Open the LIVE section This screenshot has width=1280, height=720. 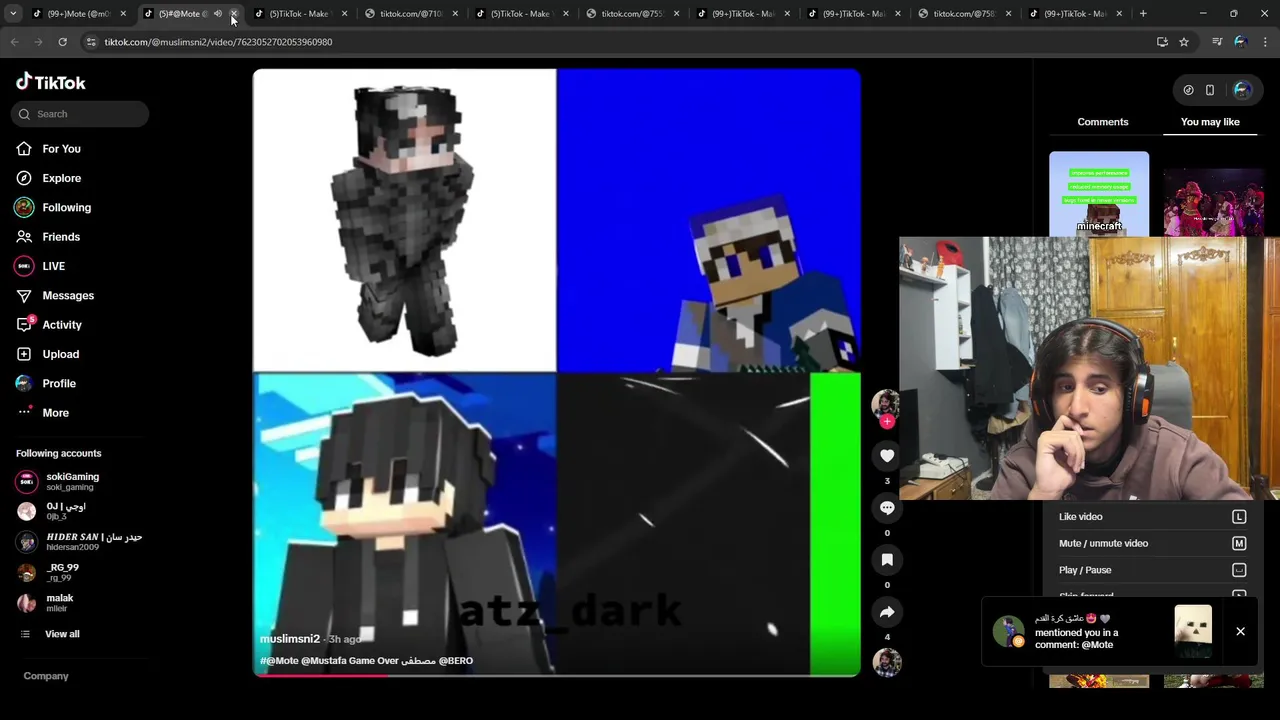pos(53,266)
